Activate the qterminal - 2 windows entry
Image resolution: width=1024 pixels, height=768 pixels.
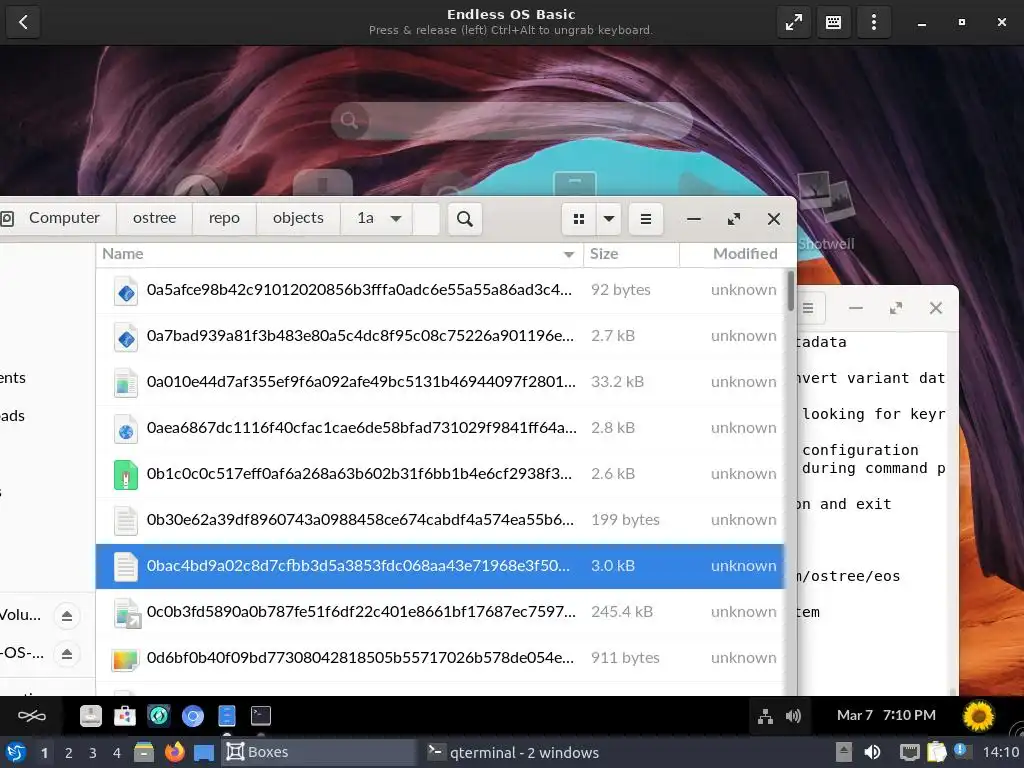pyautogui.click(x=522, y=752)
